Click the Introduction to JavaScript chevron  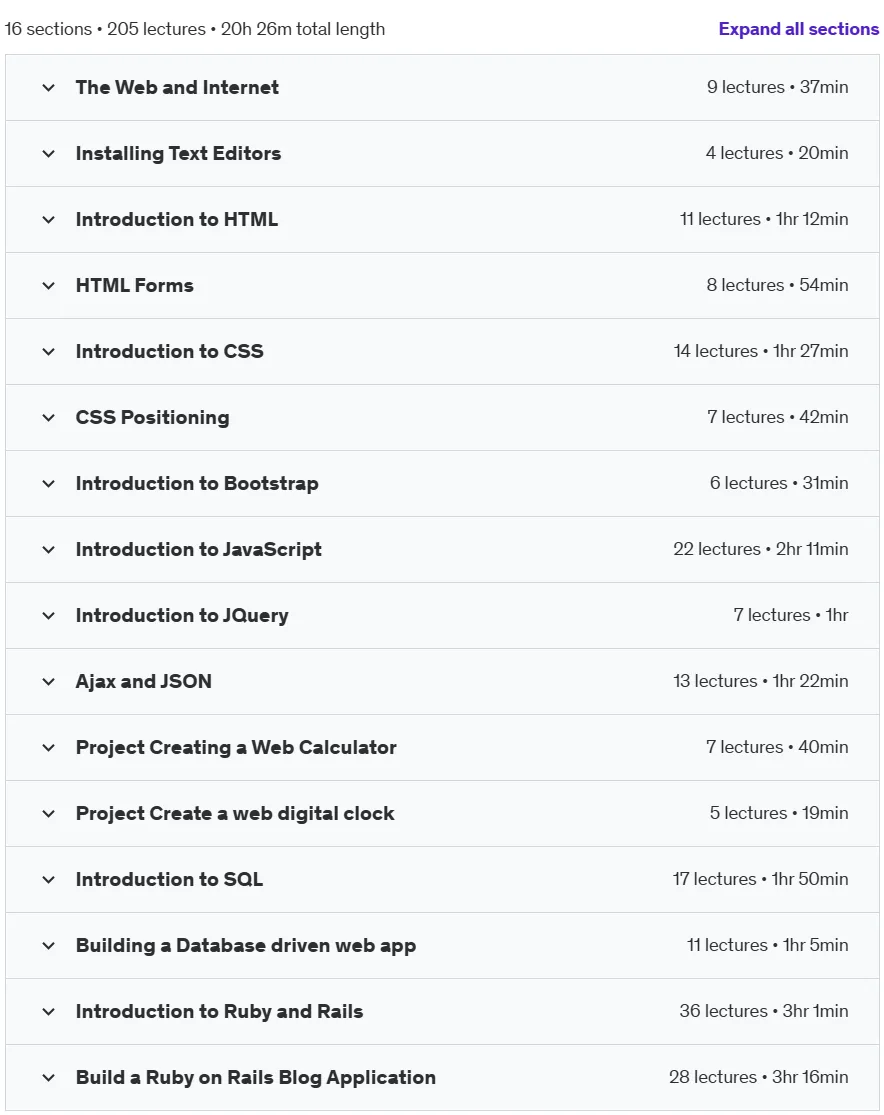(x=48, y=550)
